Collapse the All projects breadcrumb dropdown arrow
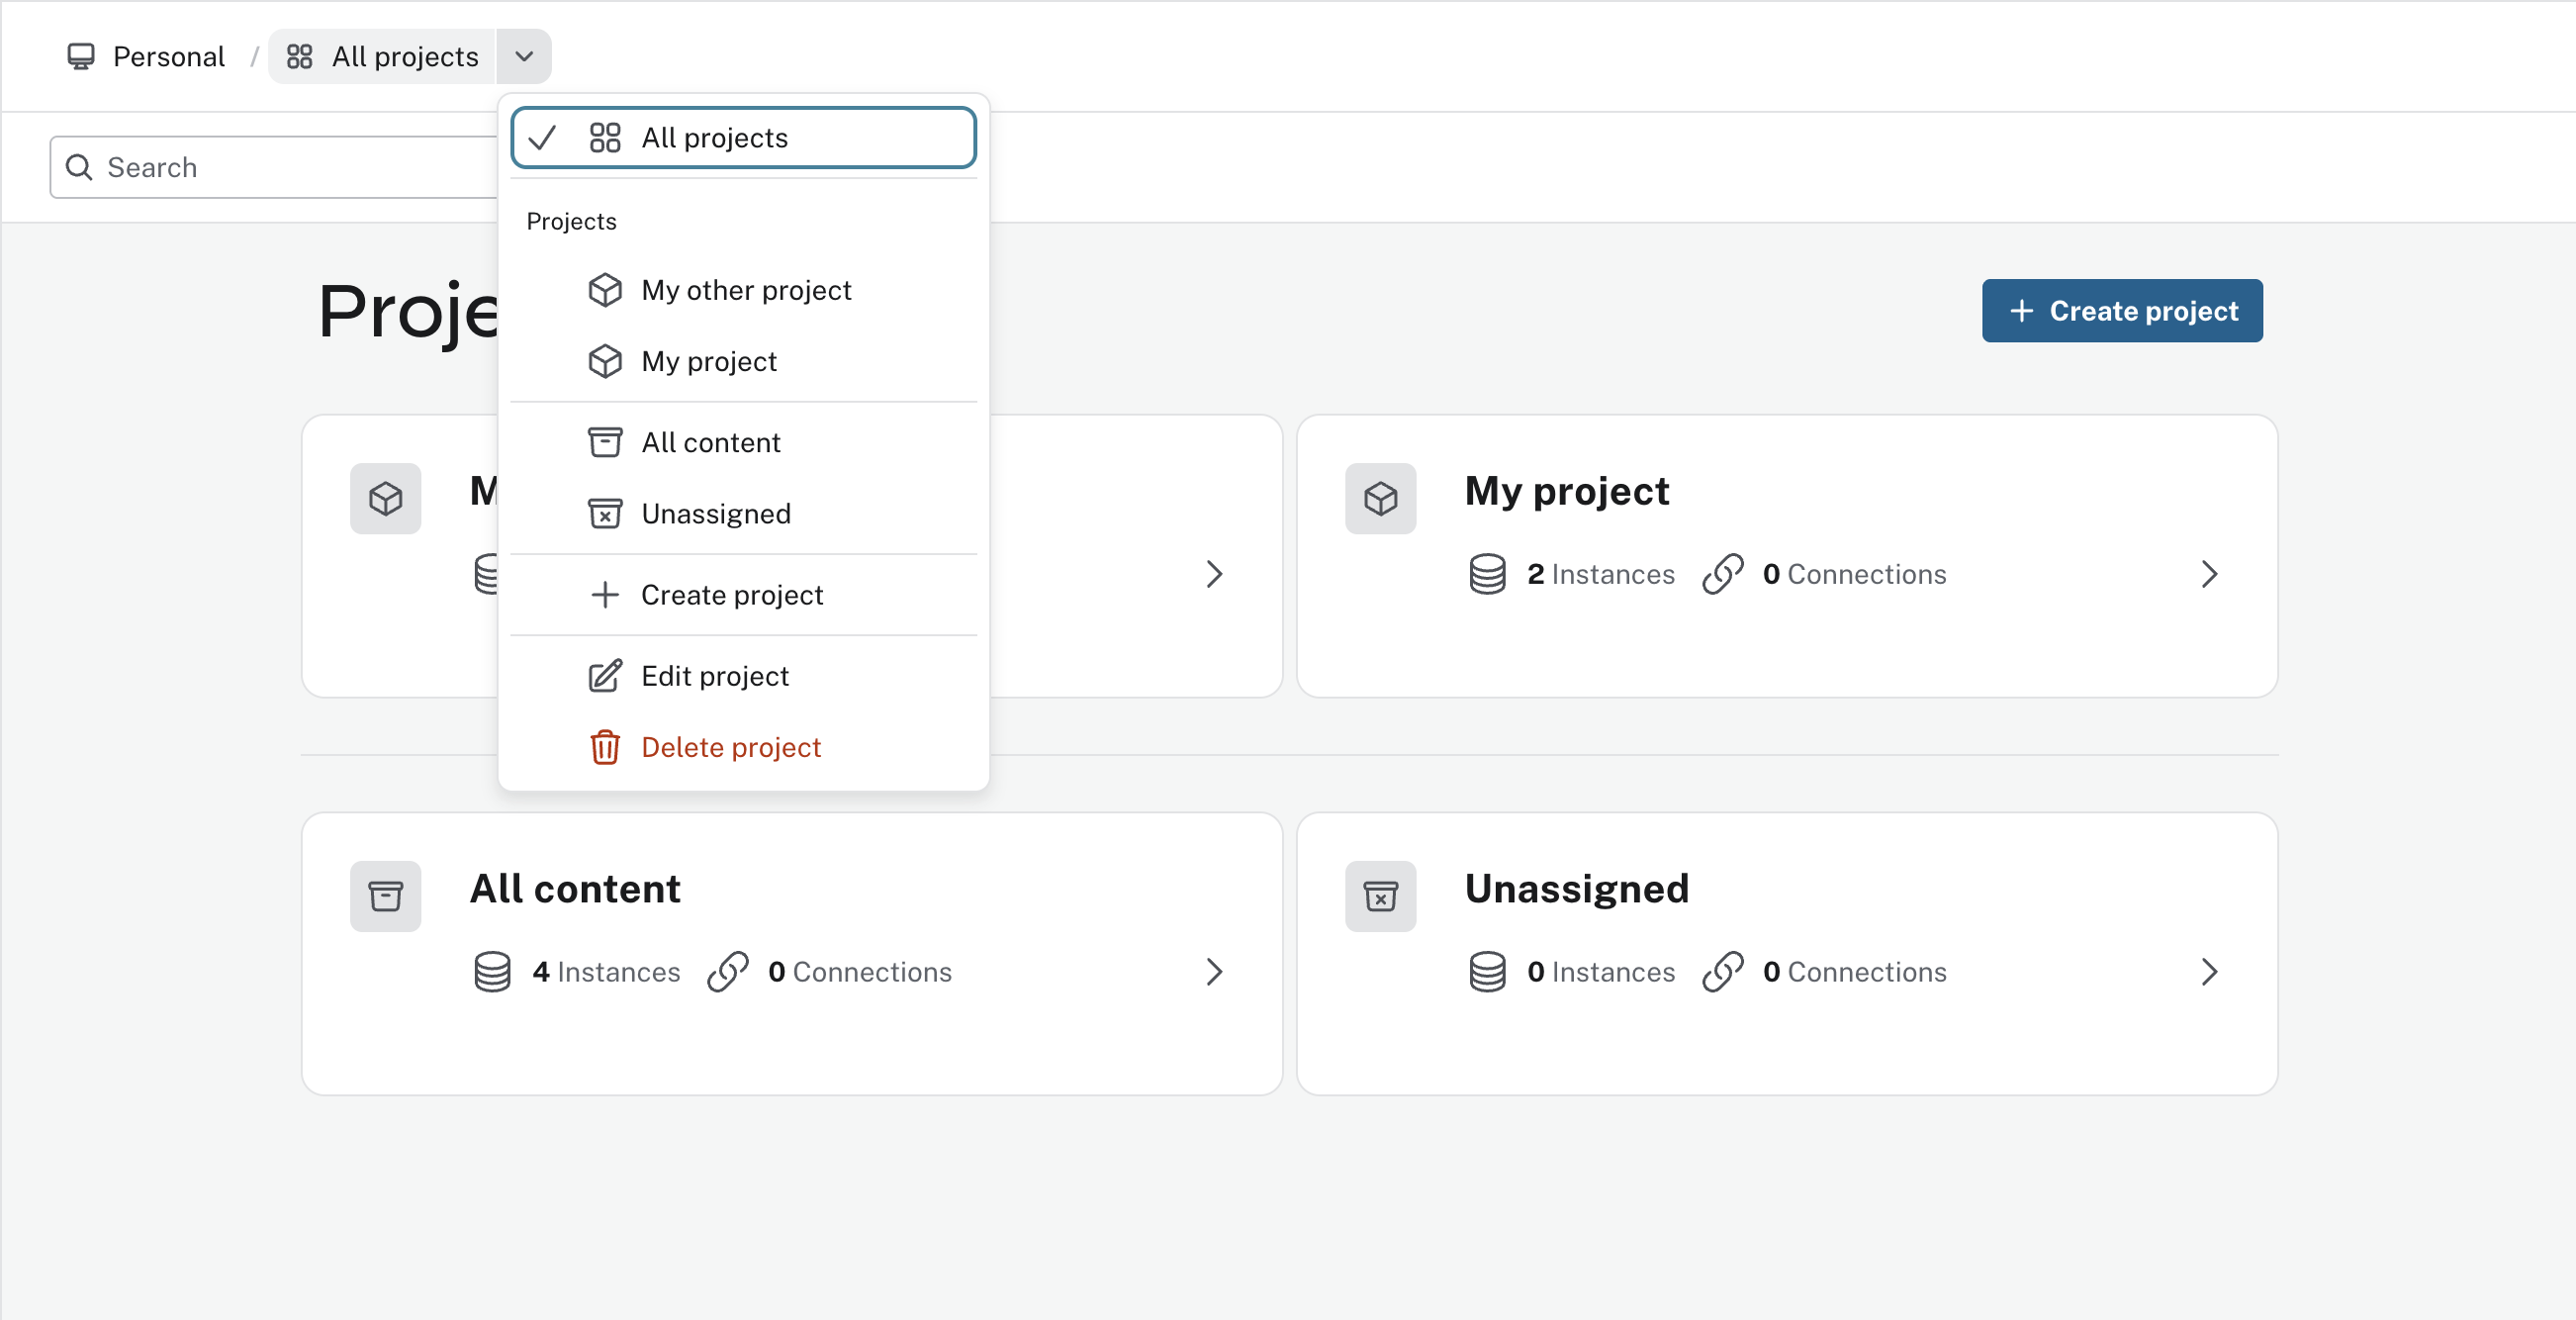The width and height of the screenshot is (2576, 1320). click(x=524, y=56)
